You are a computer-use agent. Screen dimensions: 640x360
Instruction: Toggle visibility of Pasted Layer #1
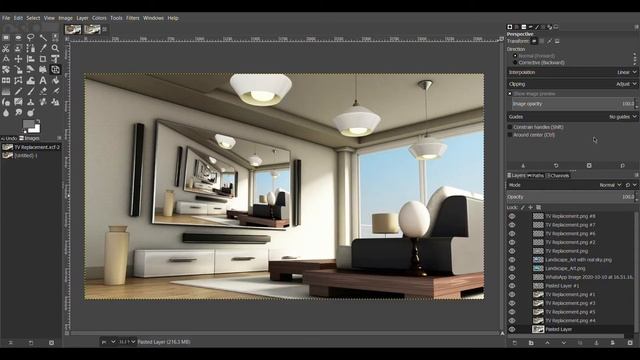pos(512,286)
